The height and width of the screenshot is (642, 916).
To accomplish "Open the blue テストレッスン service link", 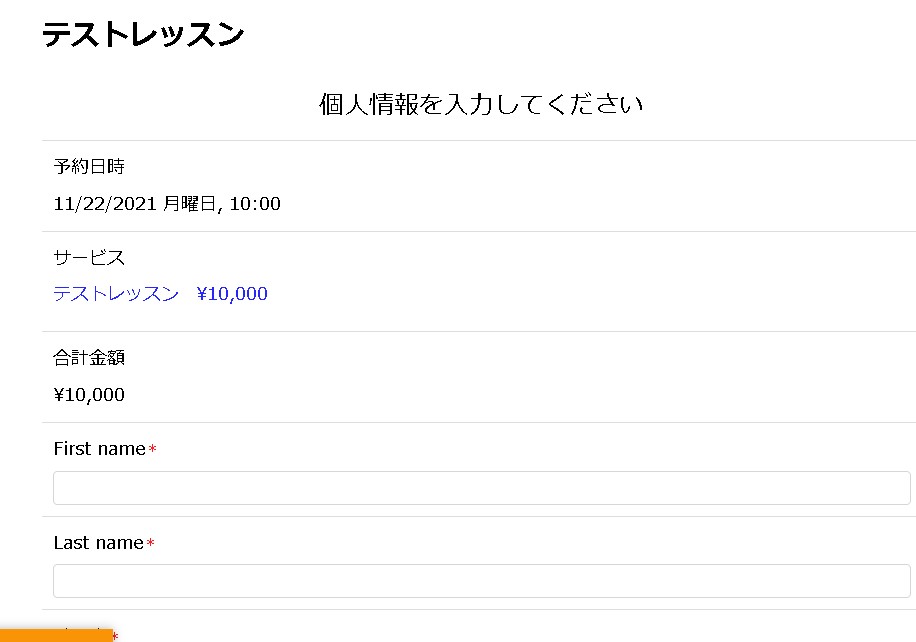I will pyautogui.click(x=116, y=294).
